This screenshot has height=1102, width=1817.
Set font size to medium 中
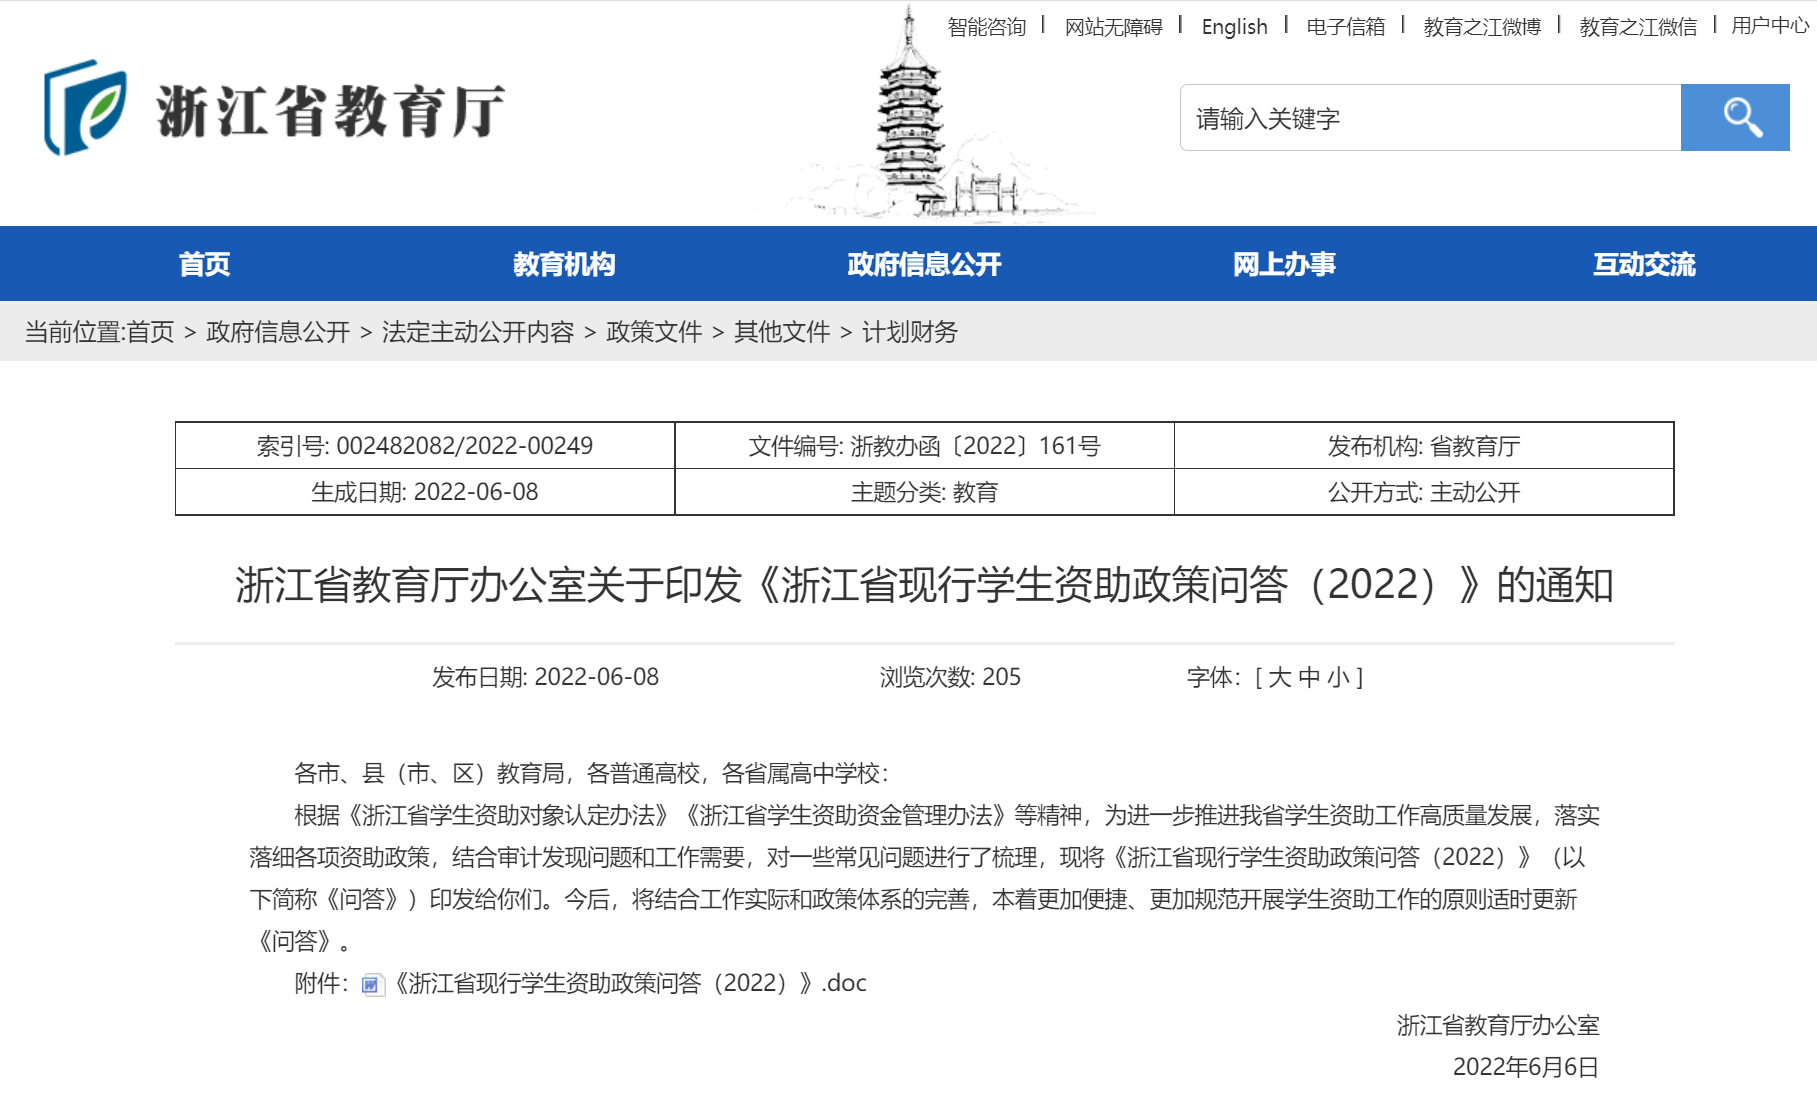click(1309, 678)
